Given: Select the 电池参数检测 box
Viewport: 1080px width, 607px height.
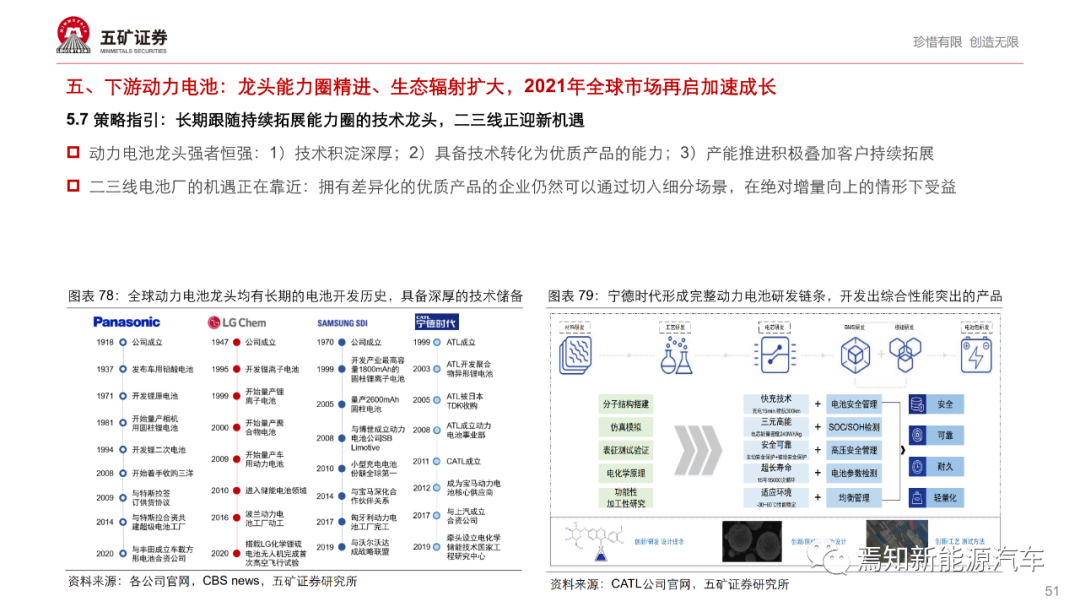Looking at the screenshot, I should 854,473.
